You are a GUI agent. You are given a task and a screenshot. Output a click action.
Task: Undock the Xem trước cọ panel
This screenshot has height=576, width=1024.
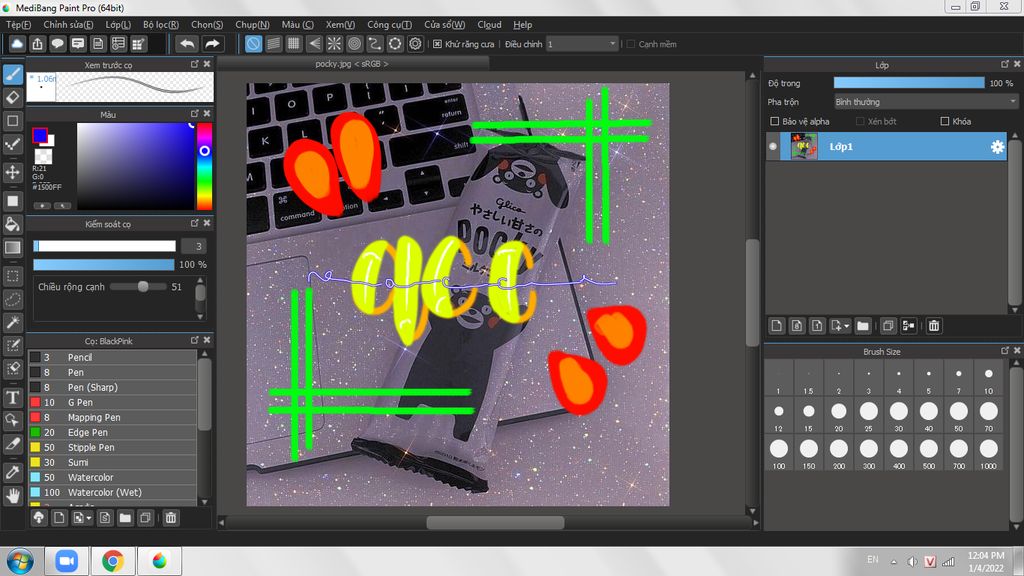coord(195,64)
